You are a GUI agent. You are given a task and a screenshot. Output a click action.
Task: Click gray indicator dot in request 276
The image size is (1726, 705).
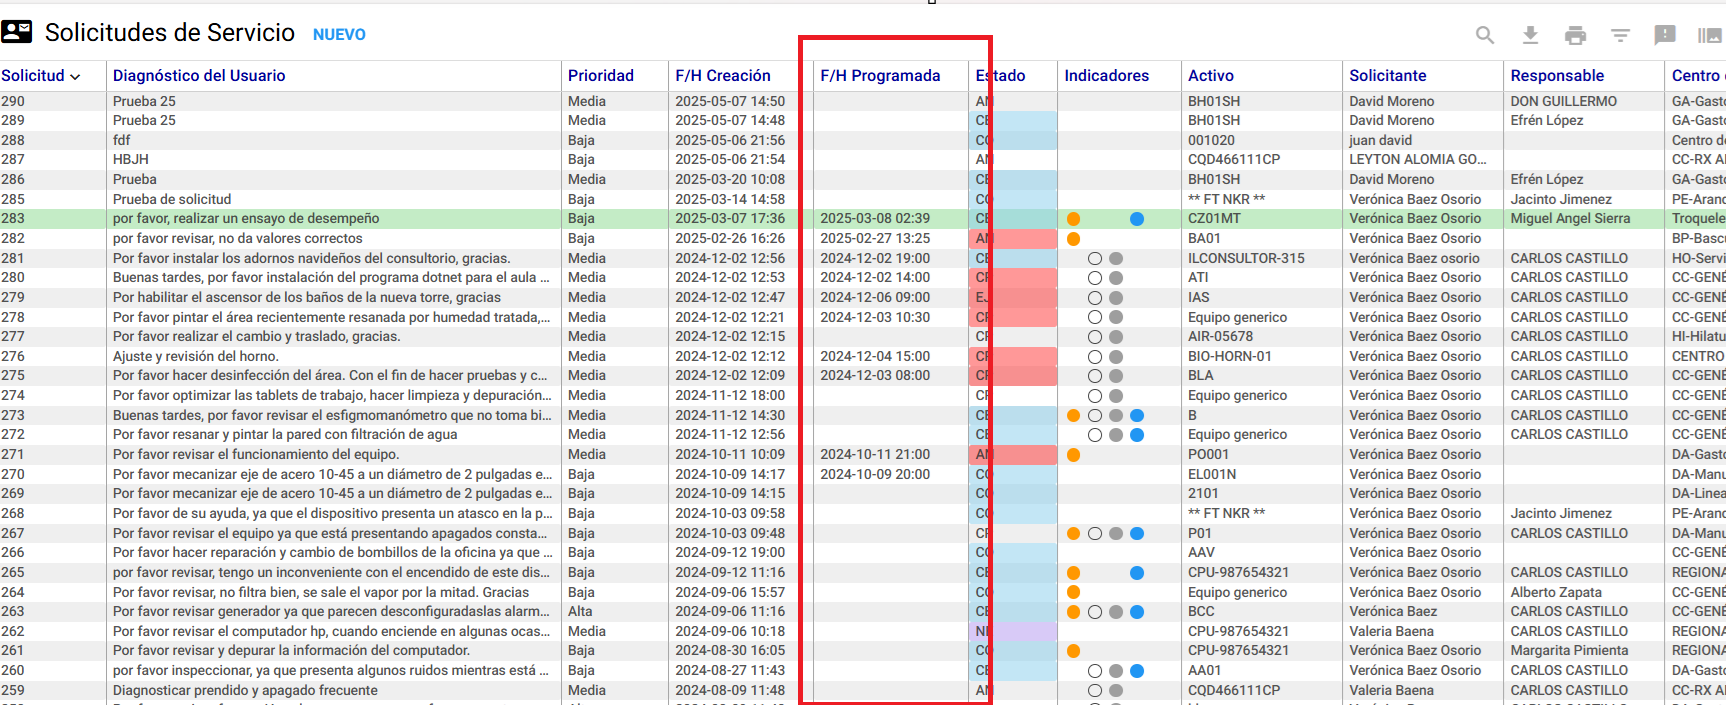click(1116, 357)
